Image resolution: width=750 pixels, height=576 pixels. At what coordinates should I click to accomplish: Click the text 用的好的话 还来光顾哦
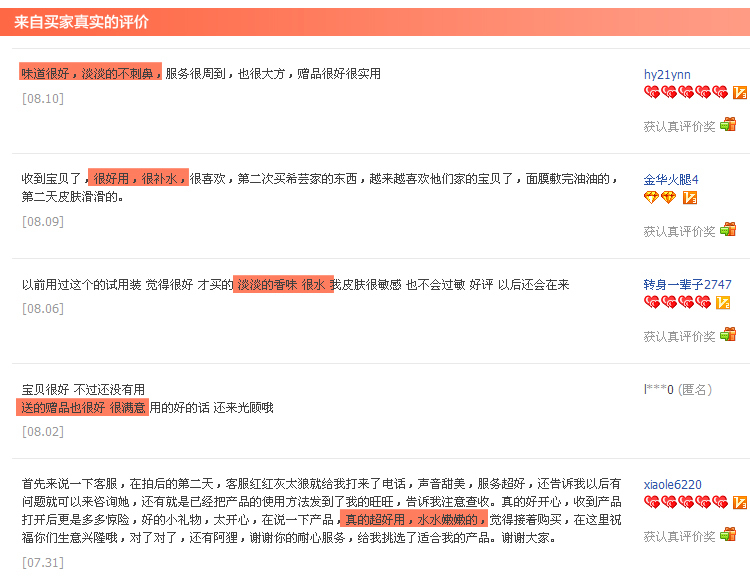tap(211, 408)
